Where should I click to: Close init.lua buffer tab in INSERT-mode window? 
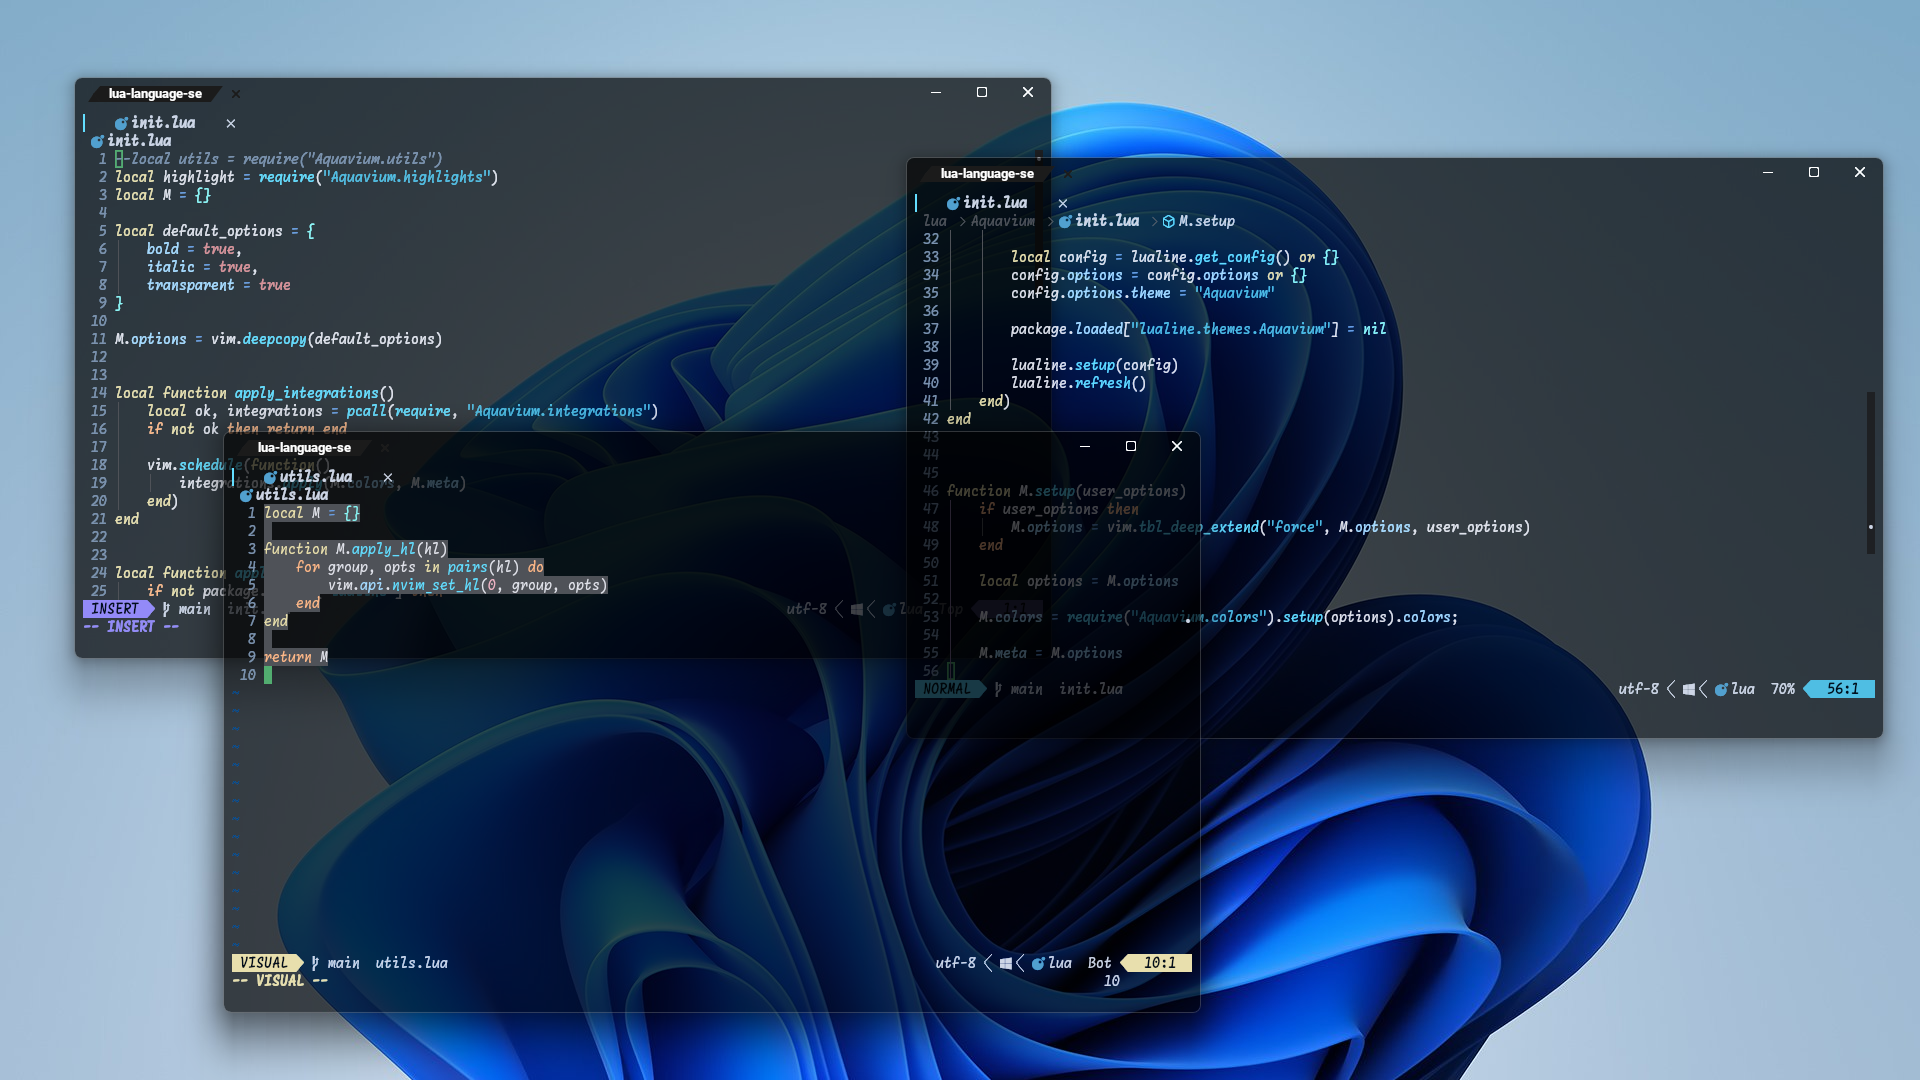tap(231, 124)
